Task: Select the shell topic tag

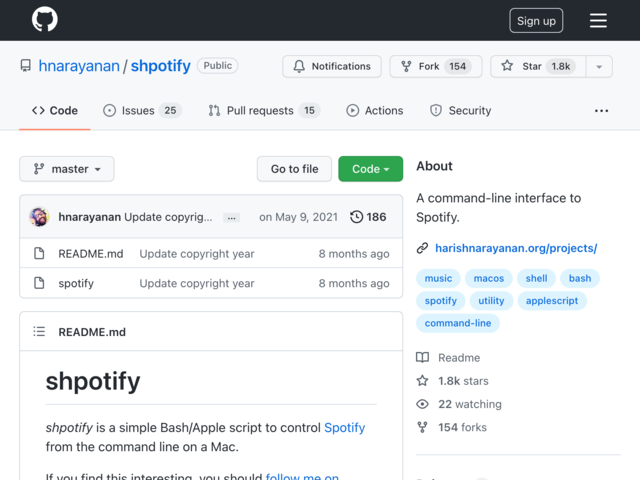Action: point(536,278)
